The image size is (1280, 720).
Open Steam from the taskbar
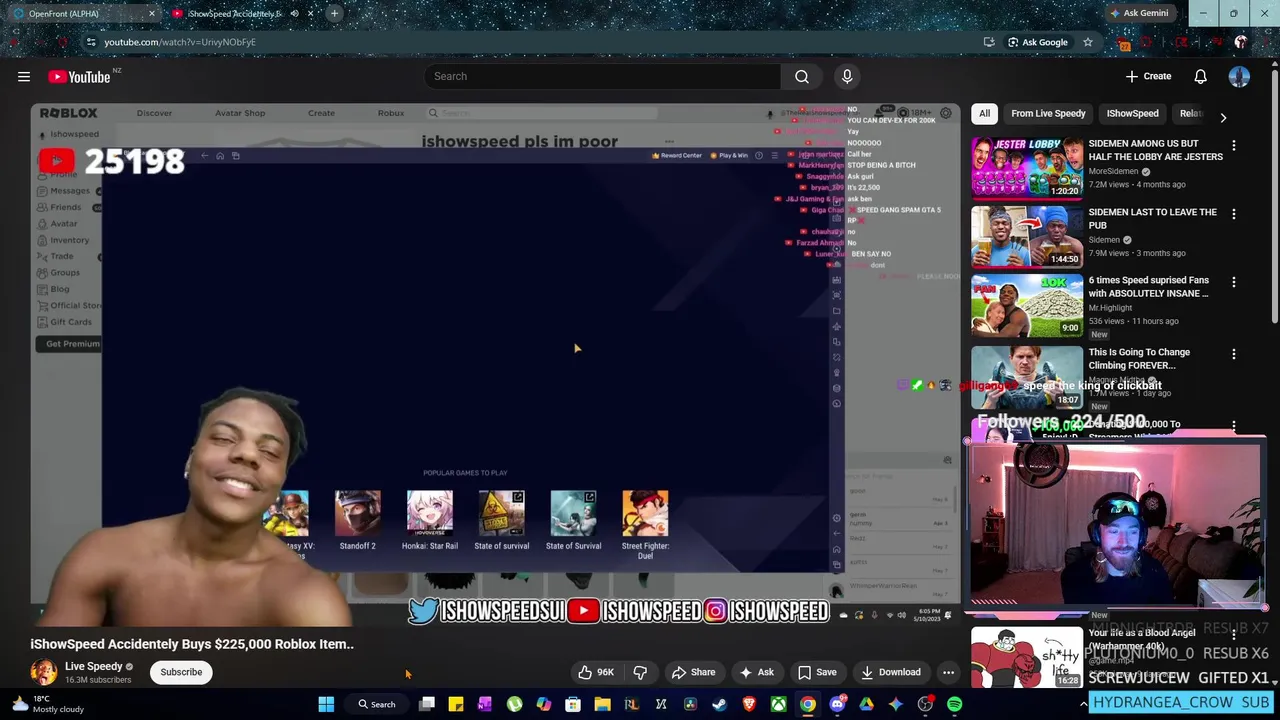(x=719, y=704)
